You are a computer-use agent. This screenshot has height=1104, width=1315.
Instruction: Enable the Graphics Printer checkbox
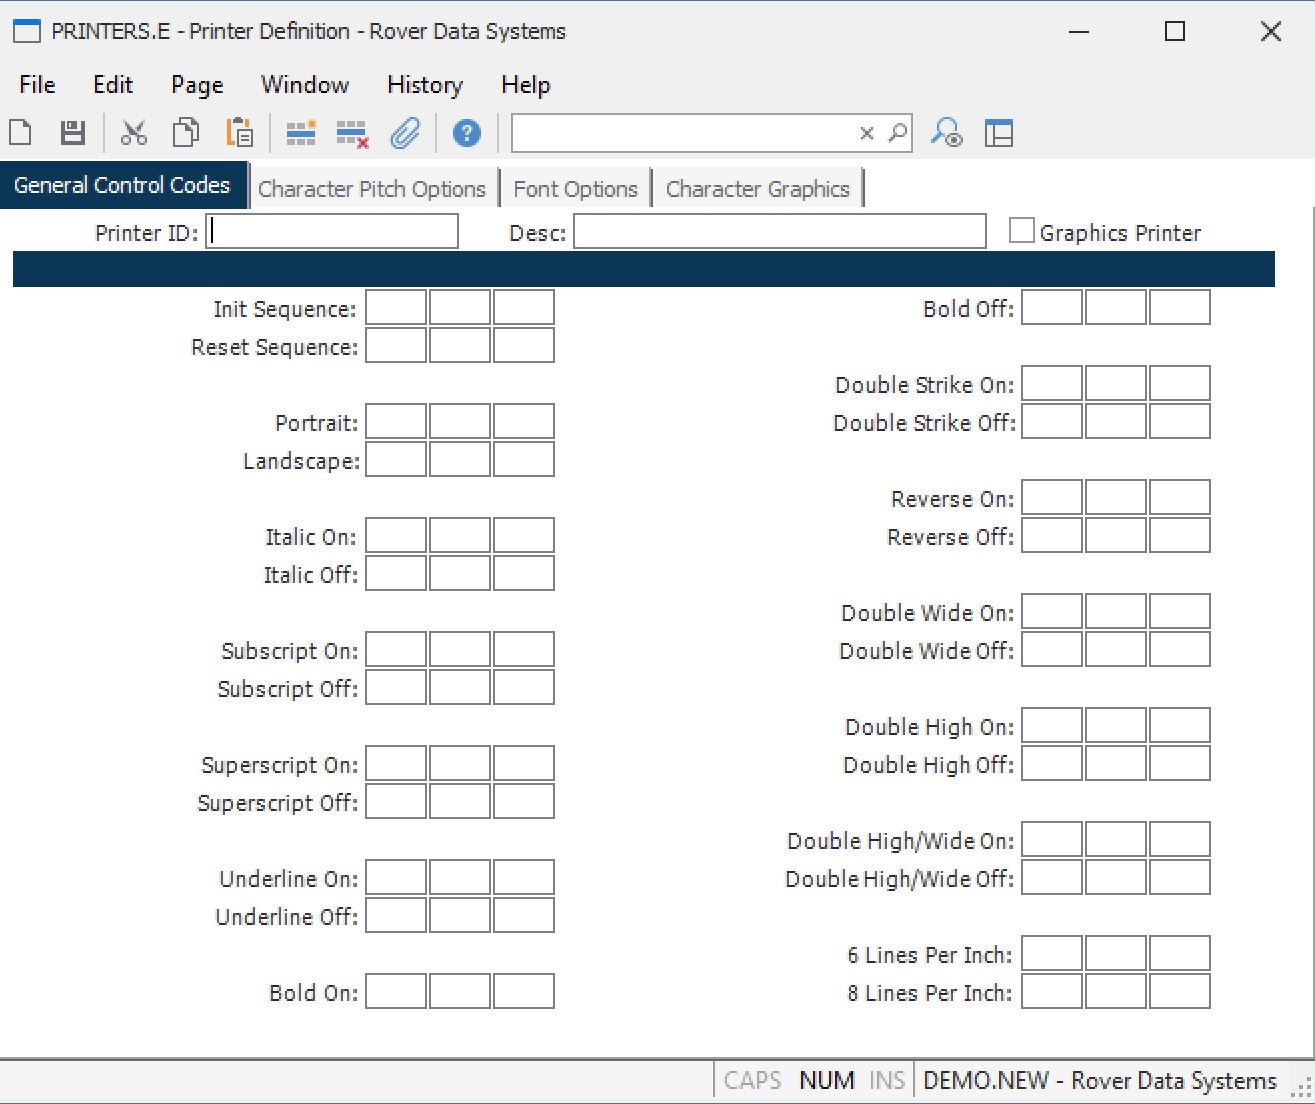[x=1021, y=232]
